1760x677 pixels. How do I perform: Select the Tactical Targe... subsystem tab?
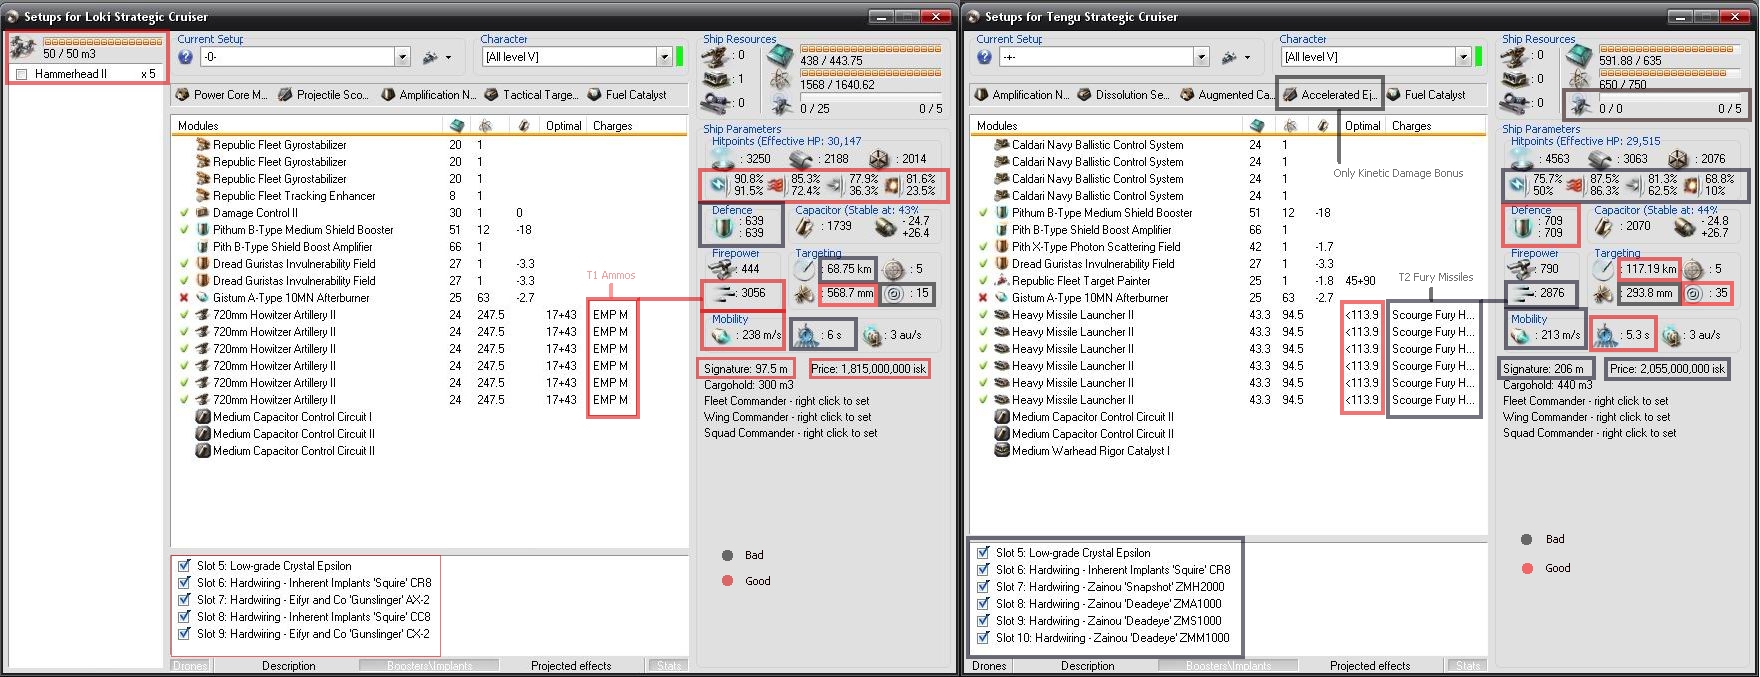tap(531, 95)
